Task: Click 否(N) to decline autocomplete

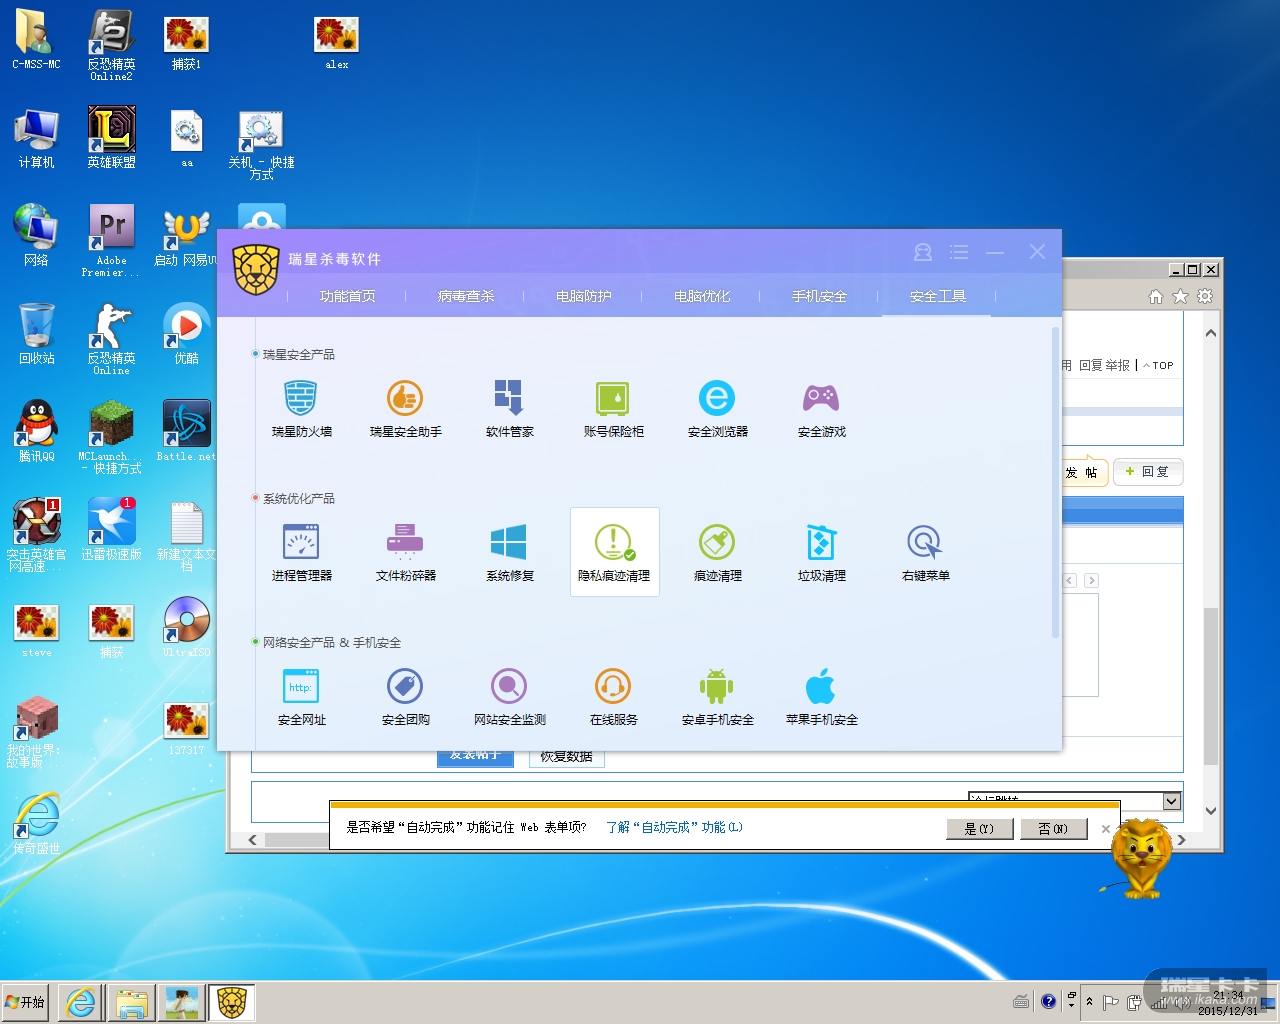Action: point(1053,829)
